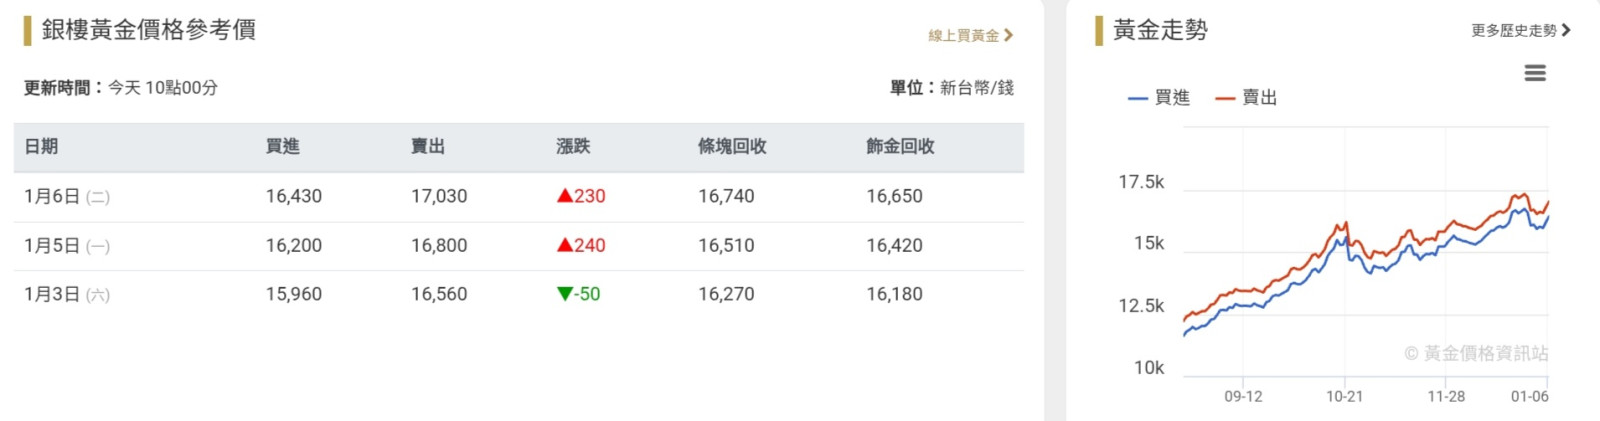1600x421 pixels.
Task: Click the 賣出 column header in table
Action: pyautogui.click(x=428, y=146)
